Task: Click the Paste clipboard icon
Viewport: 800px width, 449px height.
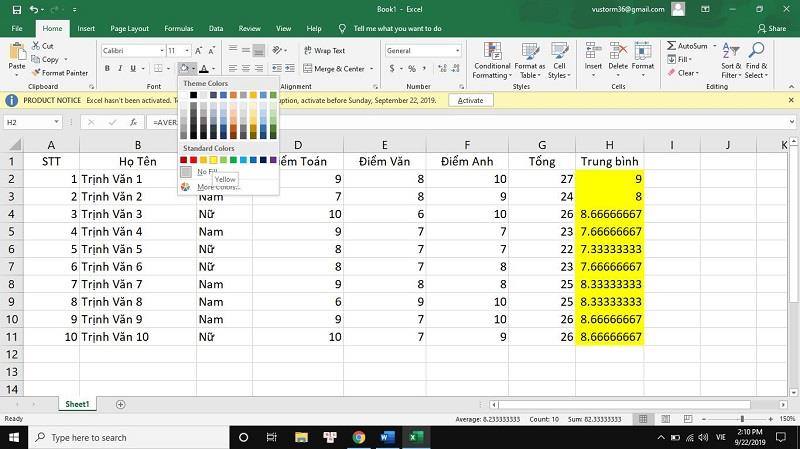Action: 17,54
